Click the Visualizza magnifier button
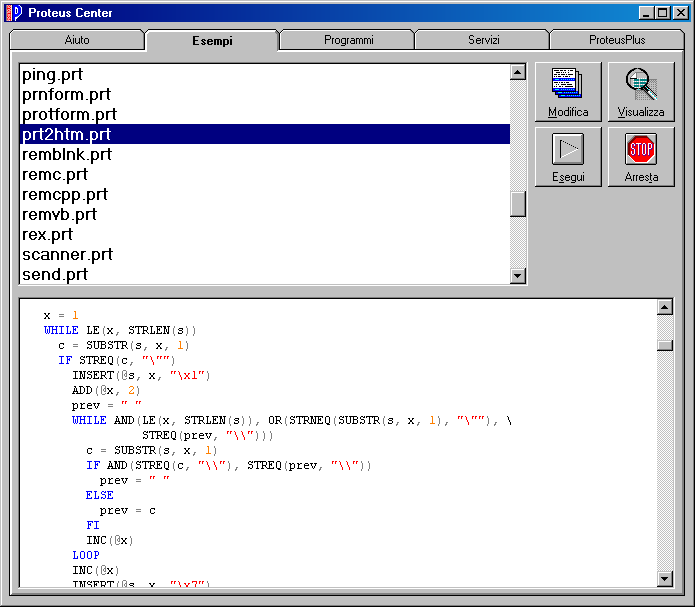Viewport: 695px width, 607px height. (641, 92)
